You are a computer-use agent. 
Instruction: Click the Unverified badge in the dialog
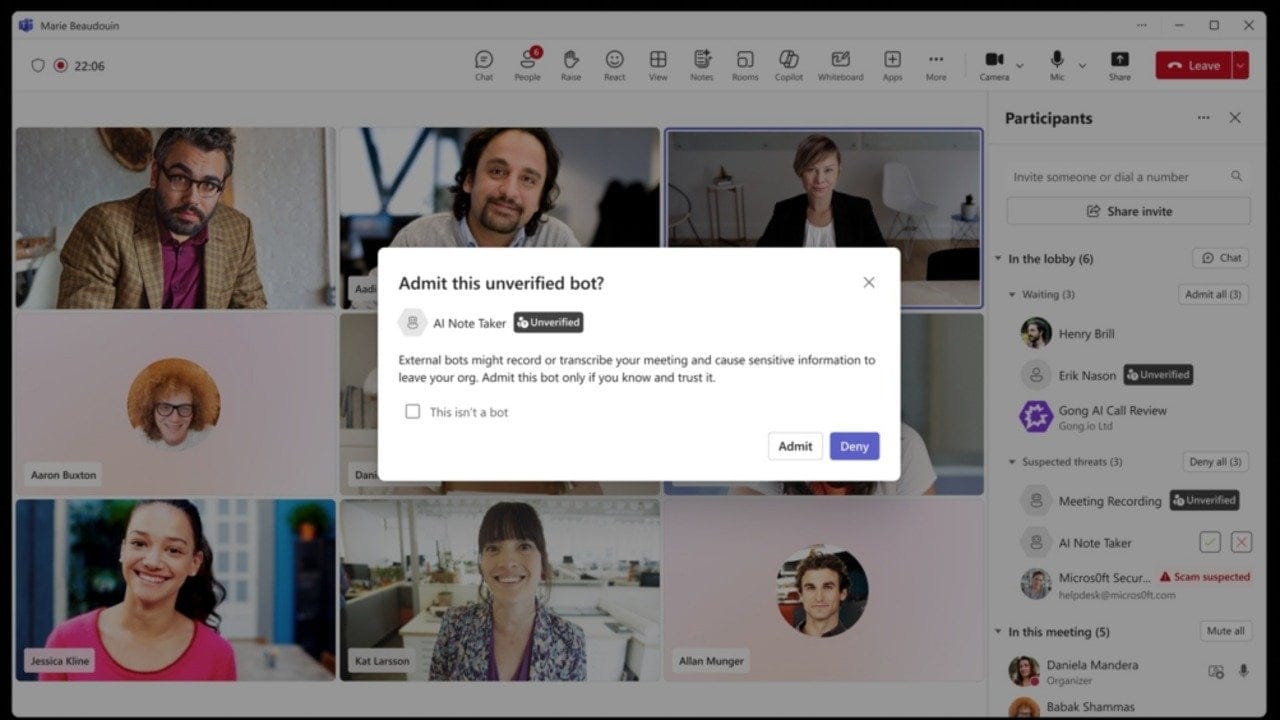[548, 322]
